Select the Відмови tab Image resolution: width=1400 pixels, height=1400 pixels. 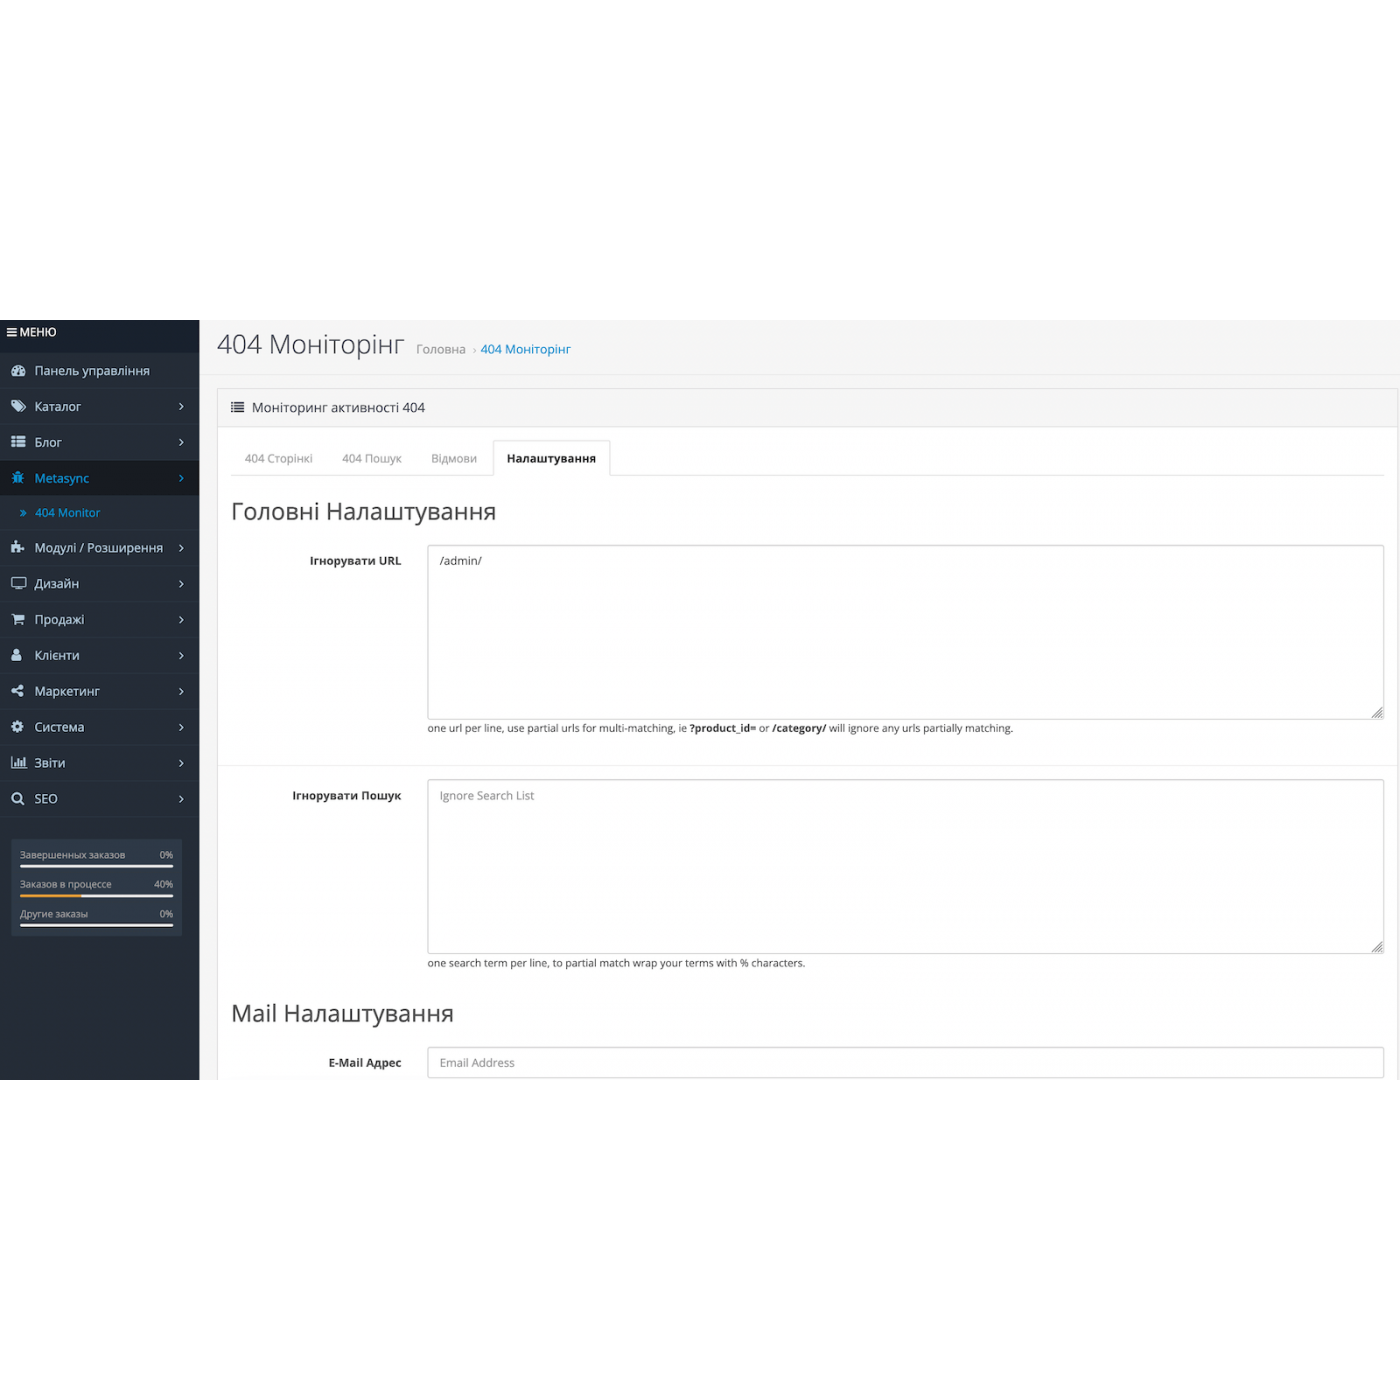(454, 459)
